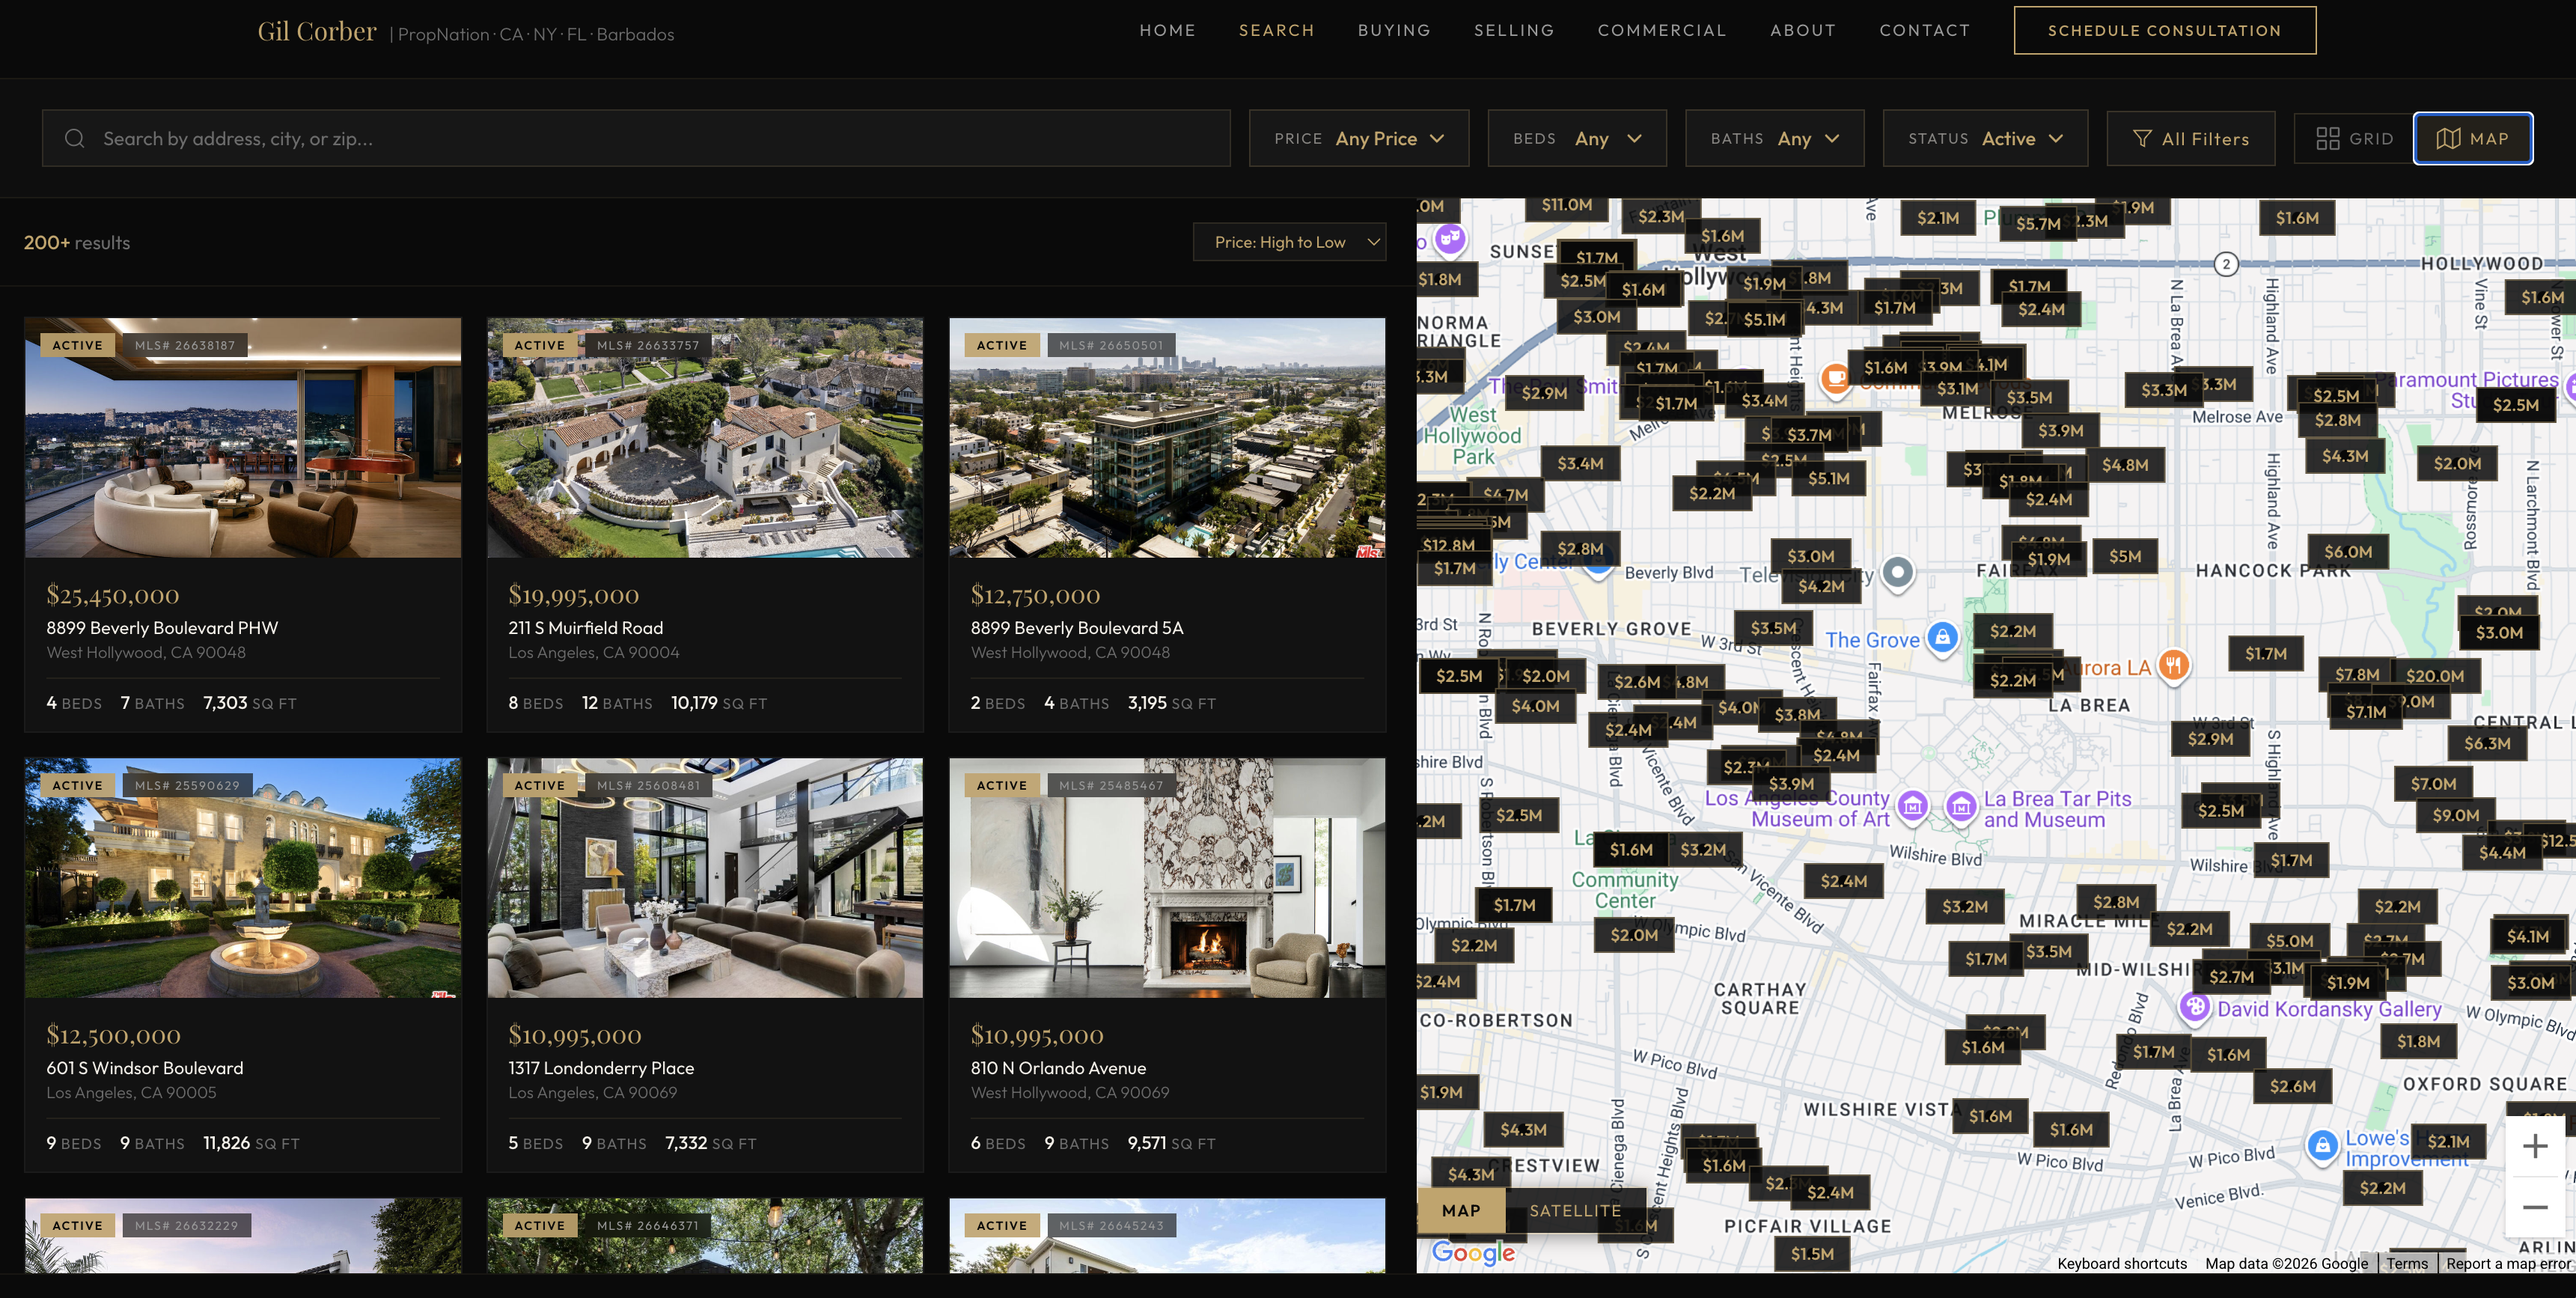Click the SCHEDULE CONSULTATION button

tap(2165, 30)
